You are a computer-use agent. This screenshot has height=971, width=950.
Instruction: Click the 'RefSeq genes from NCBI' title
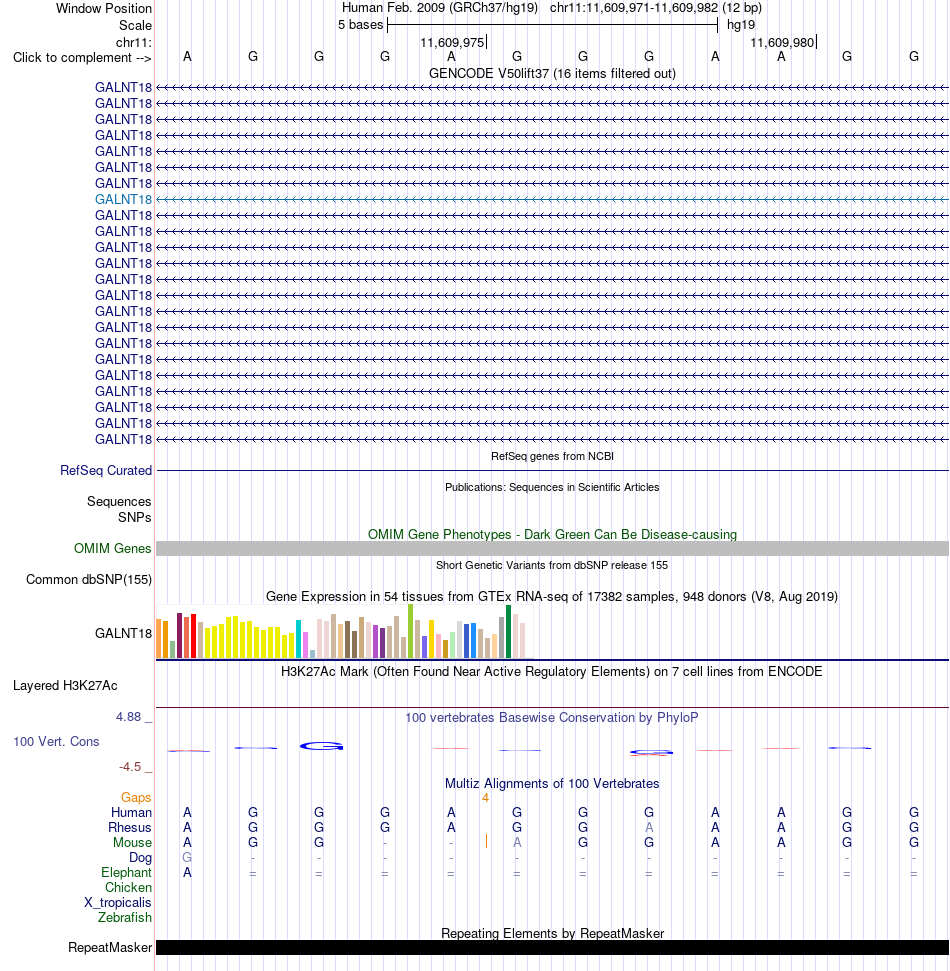tap(552, 456)
